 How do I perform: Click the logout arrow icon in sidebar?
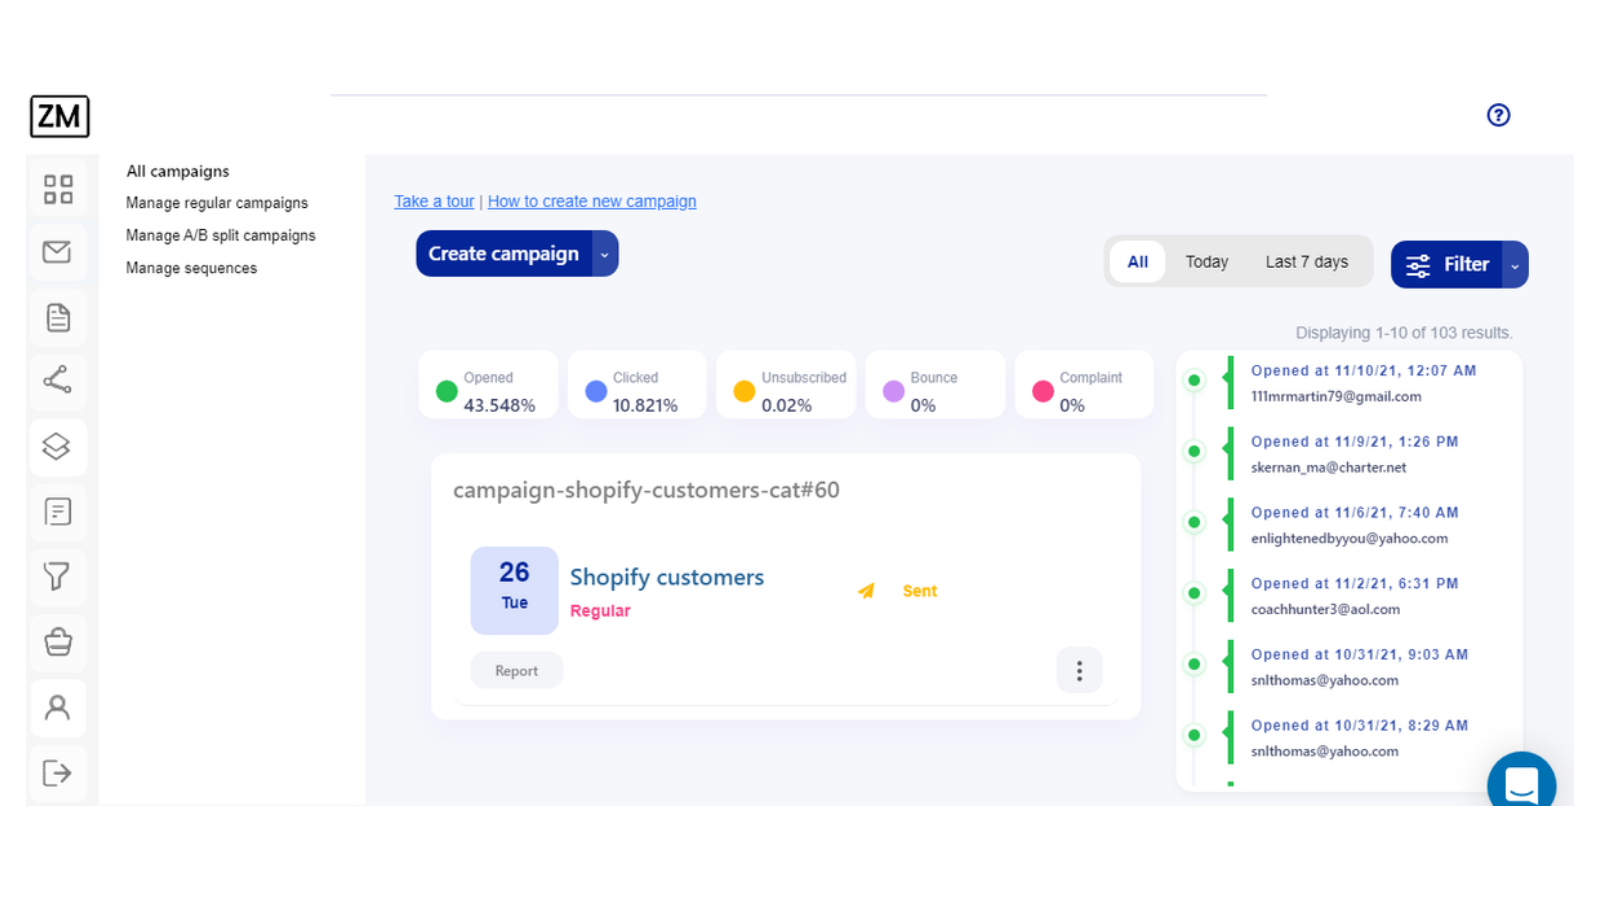[x=57, y=773]
